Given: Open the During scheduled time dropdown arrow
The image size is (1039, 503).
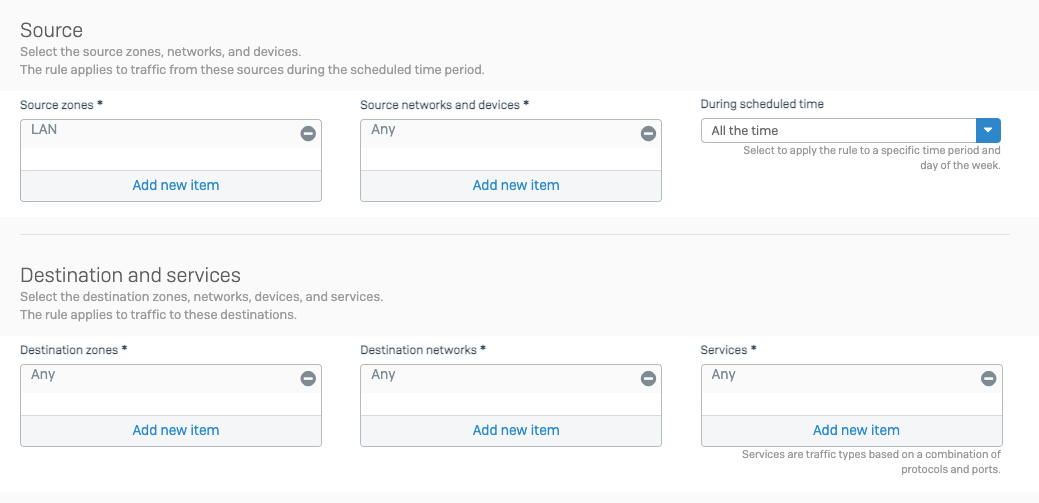Looking at the screenshot, I should [x=988, y=131].
